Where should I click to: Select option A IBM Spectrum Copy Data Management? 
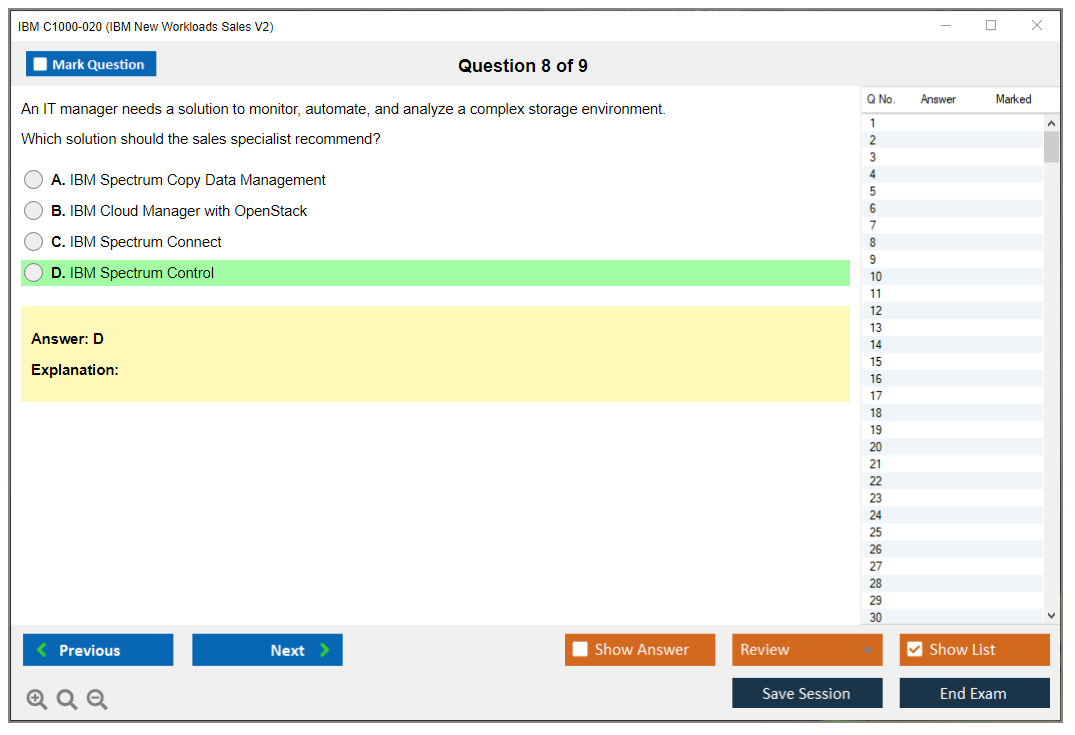click(x=34, y=180)
